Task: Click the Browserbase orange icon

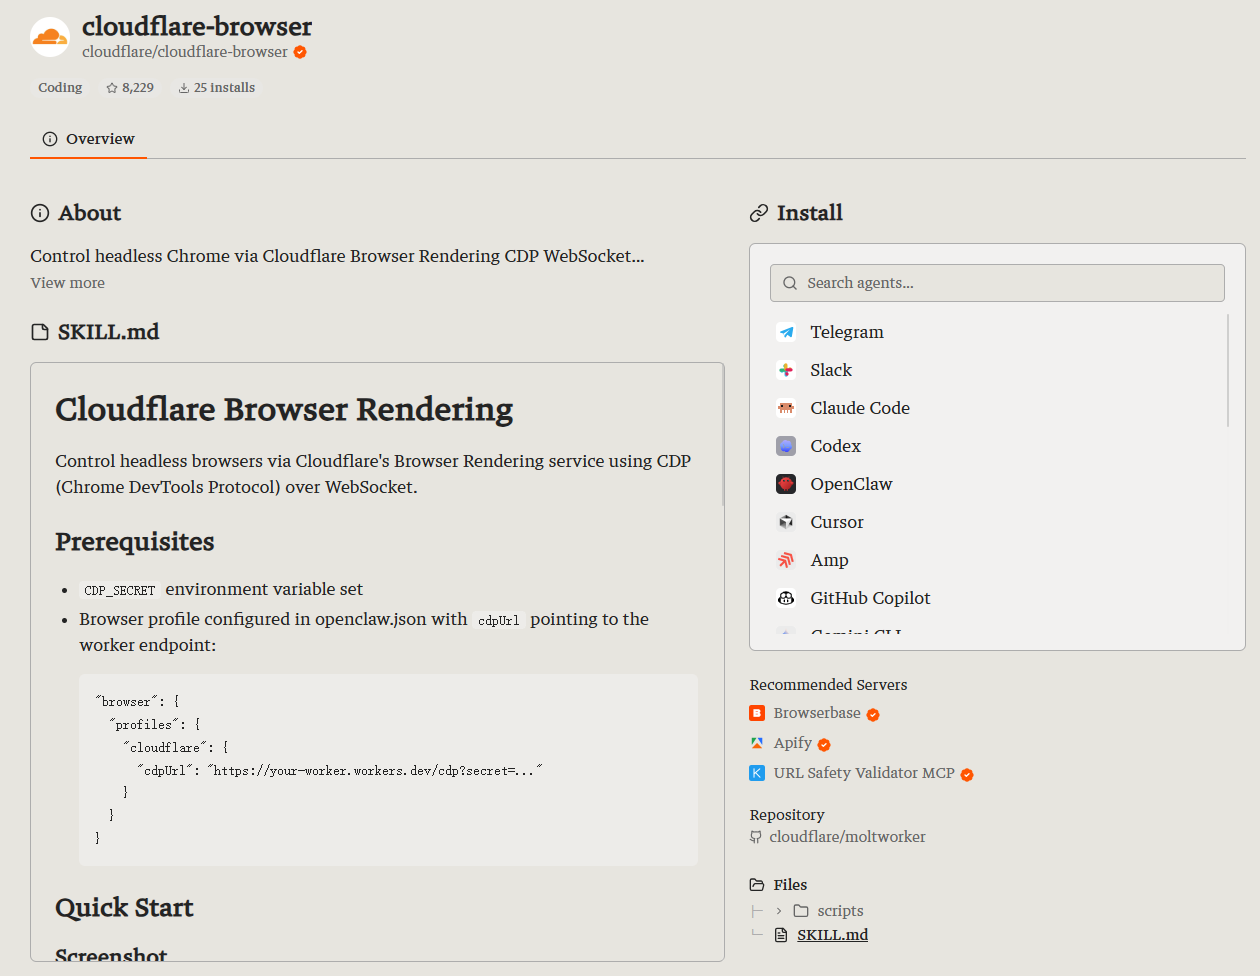Action: (757, 713)
